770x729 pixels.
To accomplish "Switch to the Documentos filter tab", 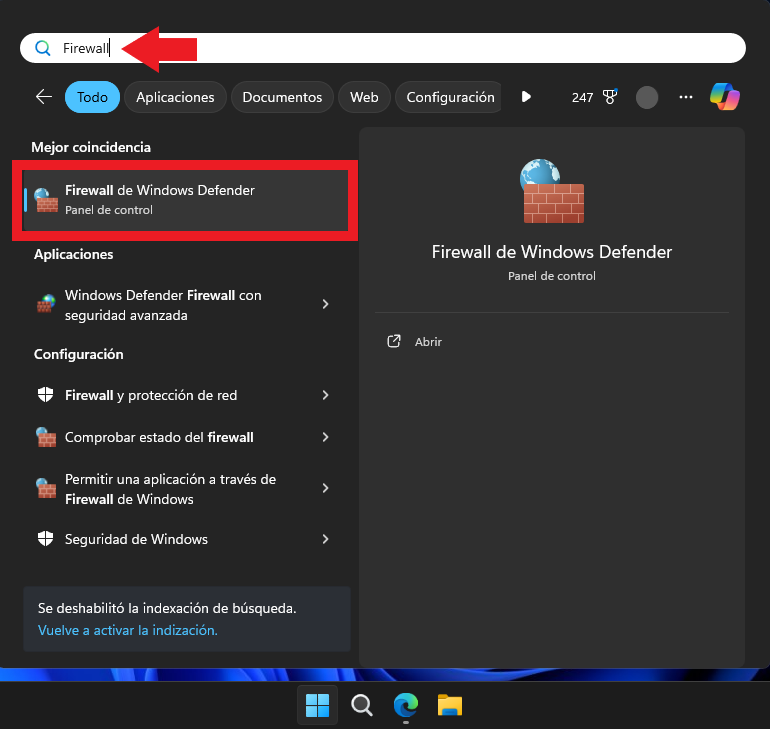I will 282,97.
